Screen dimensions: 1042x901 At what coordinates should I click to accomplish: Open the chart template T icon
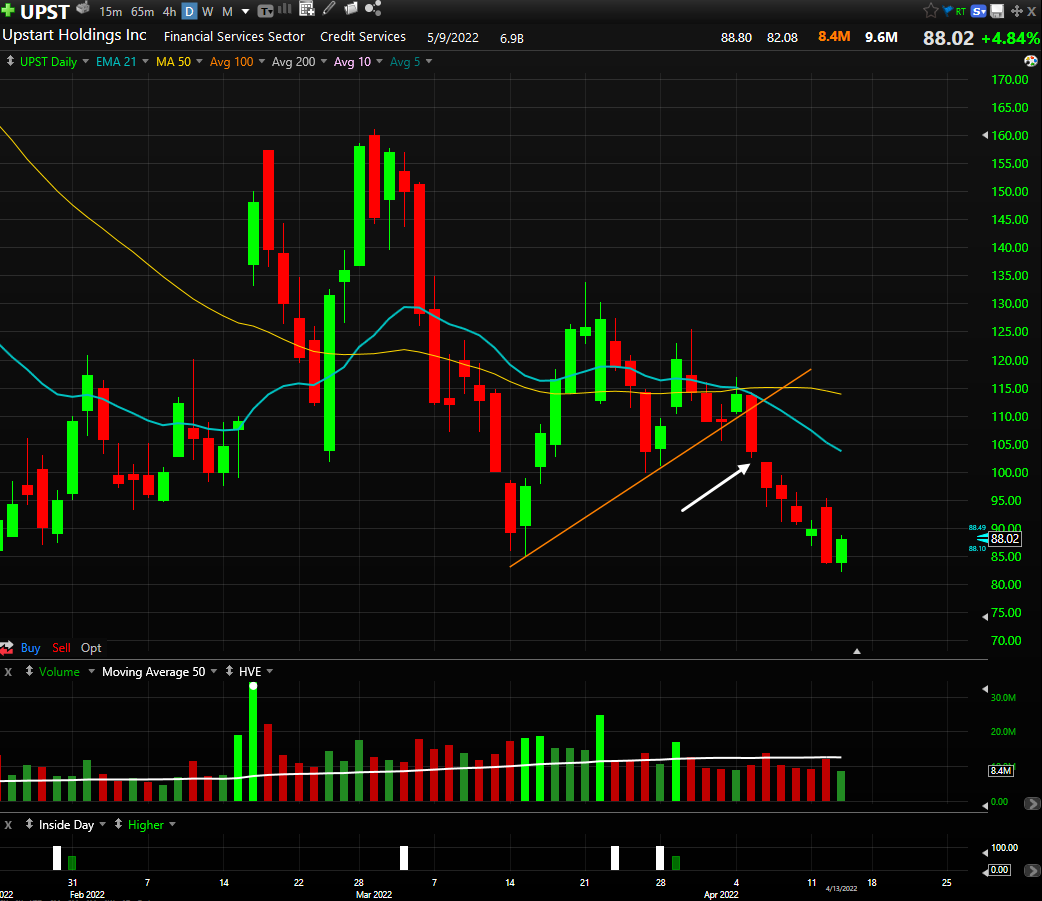(x=265, y=11)
